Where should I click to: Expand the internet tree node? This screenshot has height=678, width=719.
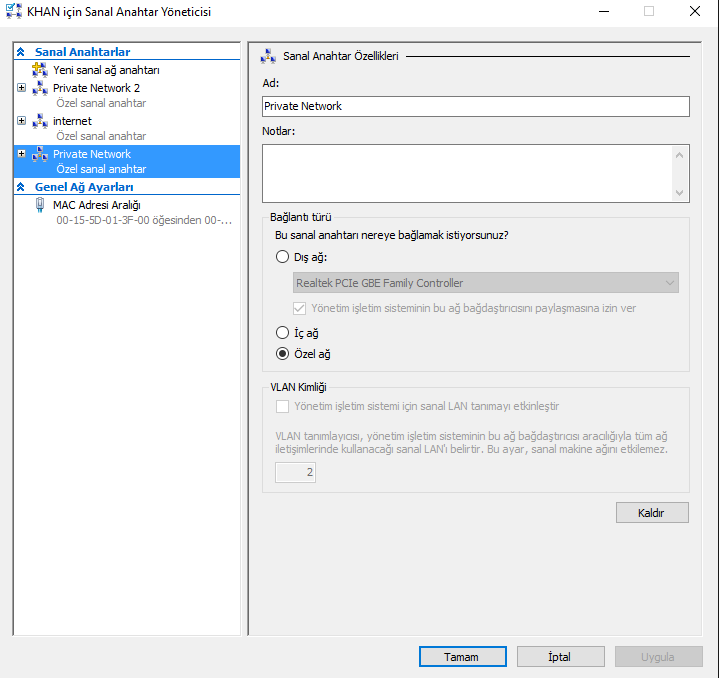(x=22, y=121)
